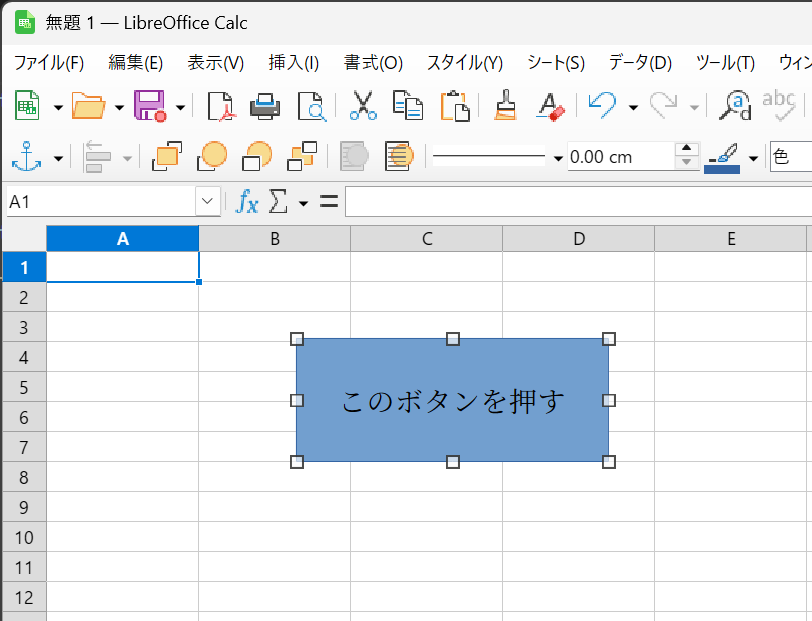Open the anchor type dropdown arrow

tap(58, 157)
